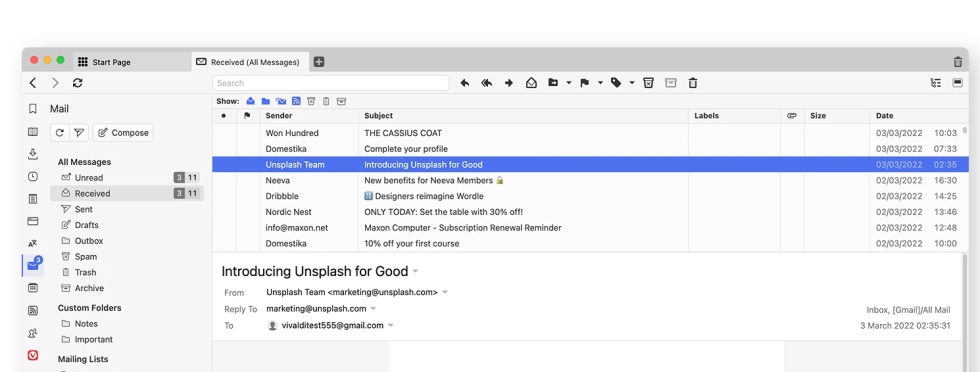The image size is (980, 372).
Task: Toggle Show spam filter
Action: [311, 101]
